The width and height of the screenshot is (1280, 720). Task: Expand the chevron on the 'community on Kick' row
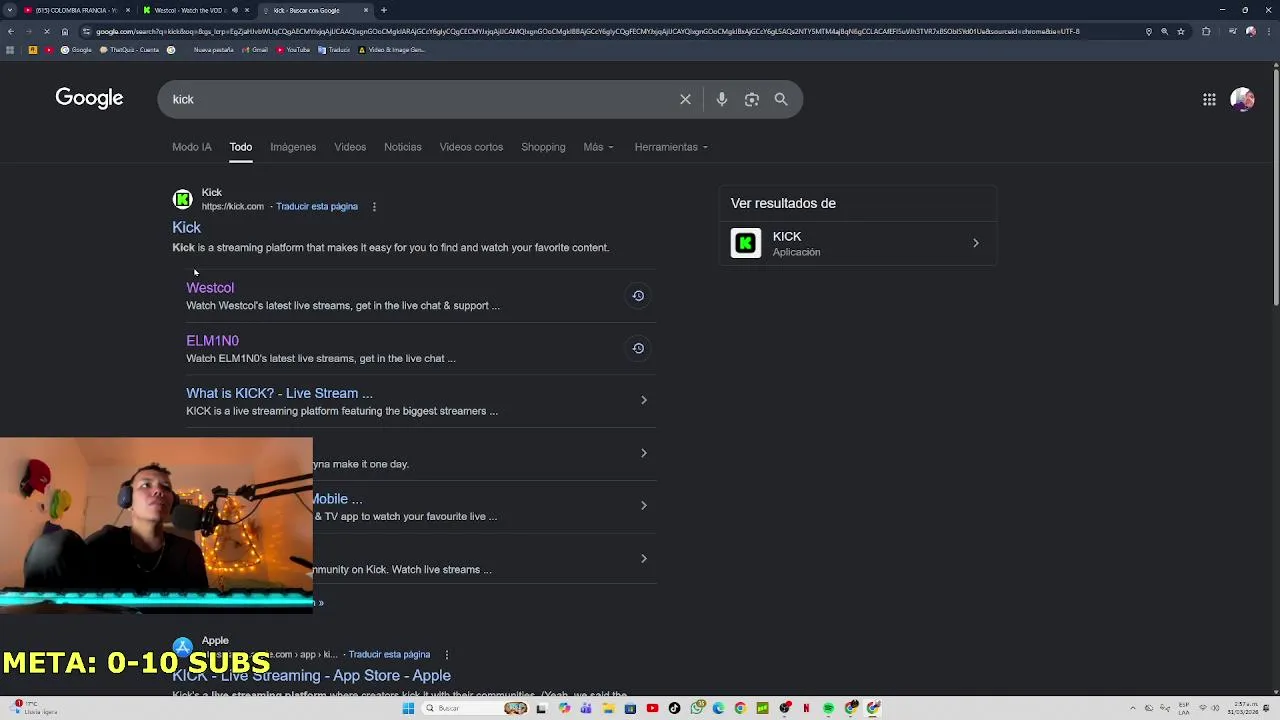643,558
